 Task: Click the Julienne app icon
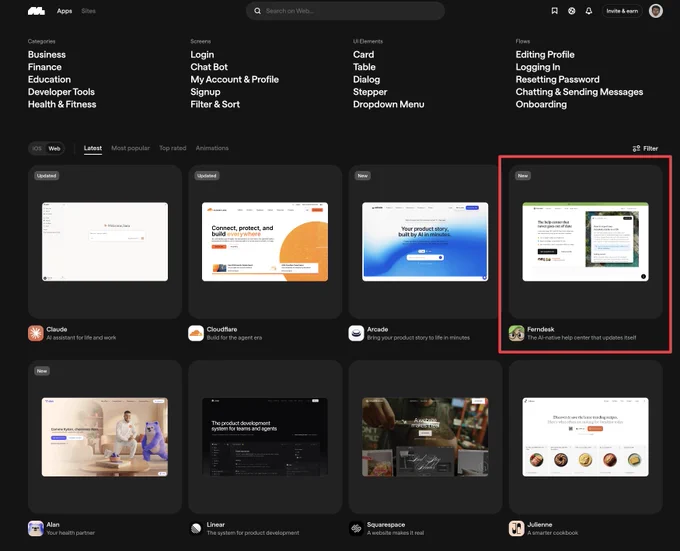tap(517, 528)
